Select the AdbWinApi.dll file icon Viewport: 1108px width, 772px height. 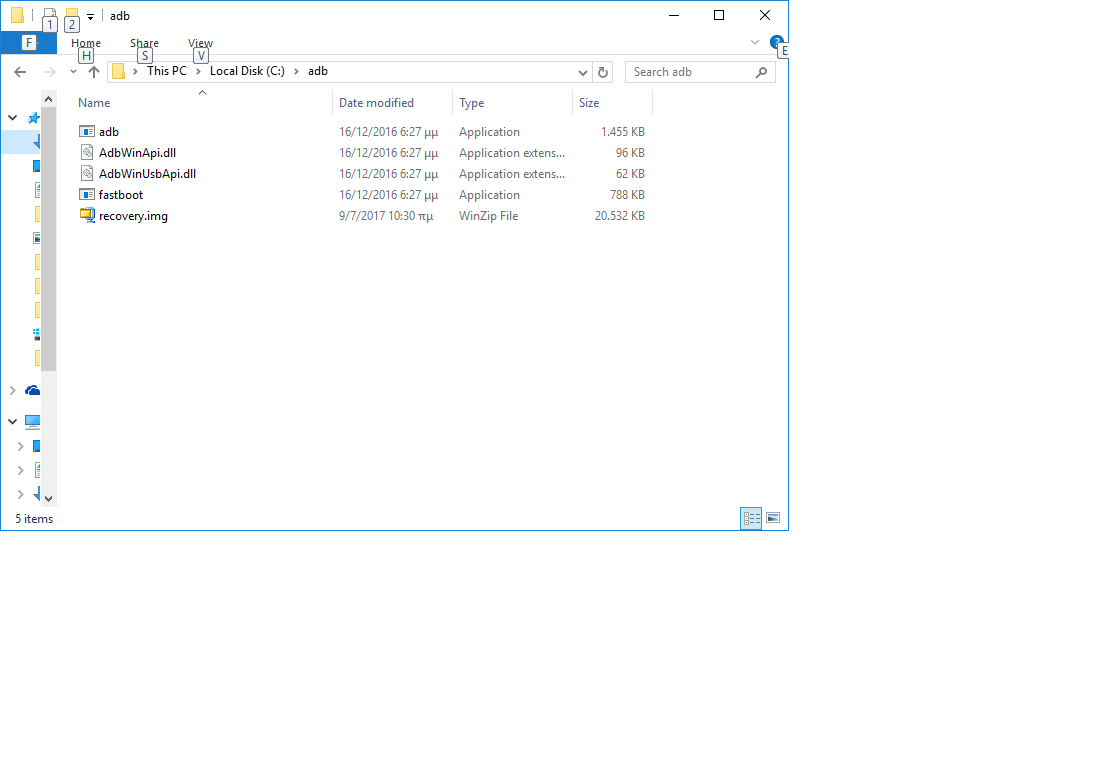pyautogui.click(x=87, y=153)
